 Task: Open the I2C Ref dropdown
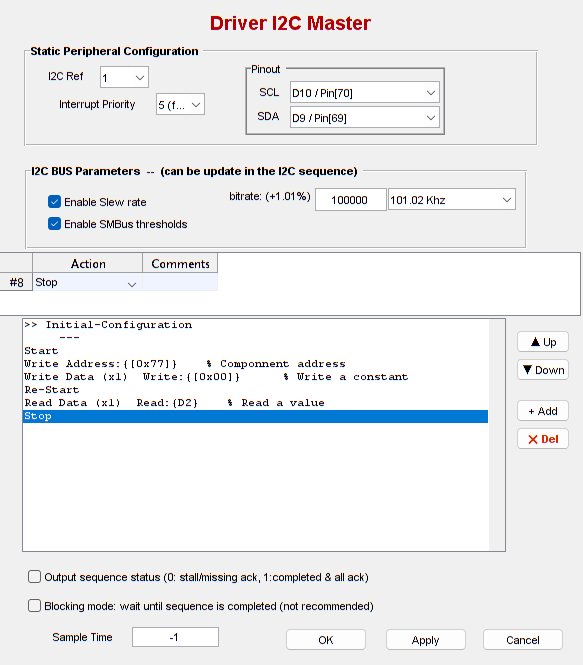124,77
